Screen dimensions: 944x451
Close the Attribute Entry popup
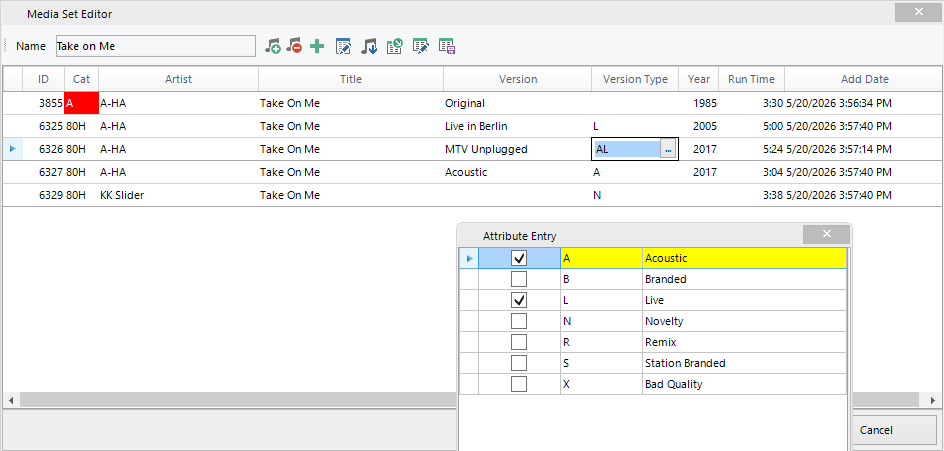tap(826, 234)
